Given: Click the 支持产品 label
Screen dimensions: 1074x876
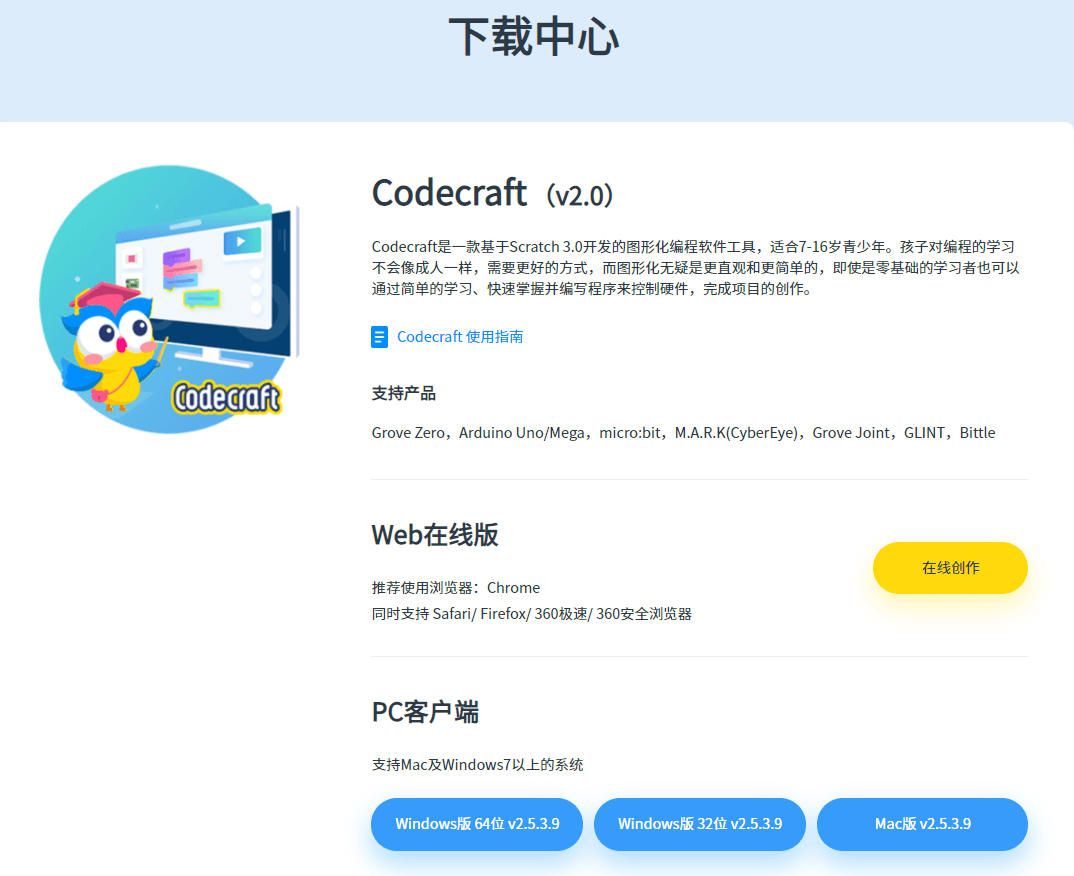Looking at the screenshot, I should [x=403, y=393].
